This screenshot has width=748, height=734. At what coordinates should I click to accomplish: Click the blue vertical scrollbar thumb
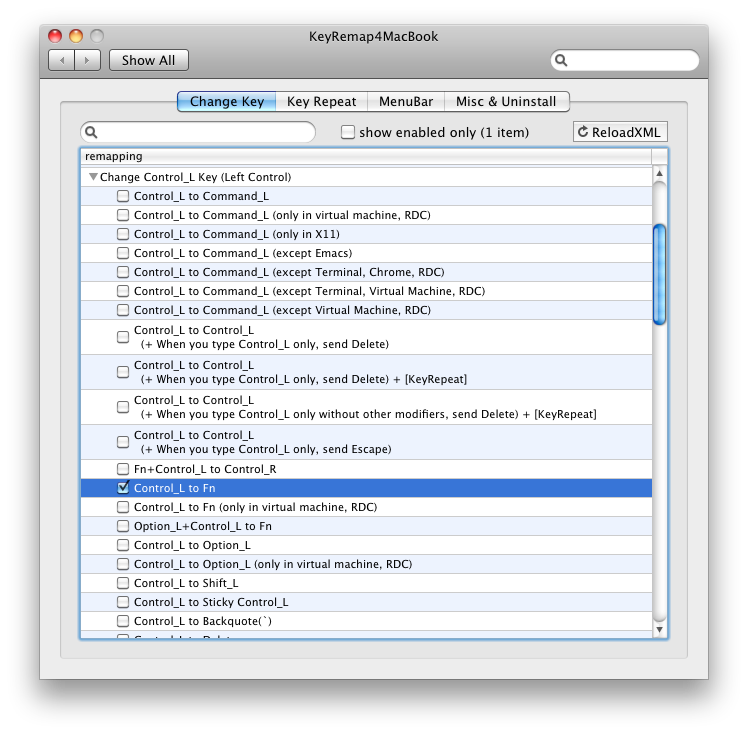(659, 275)
